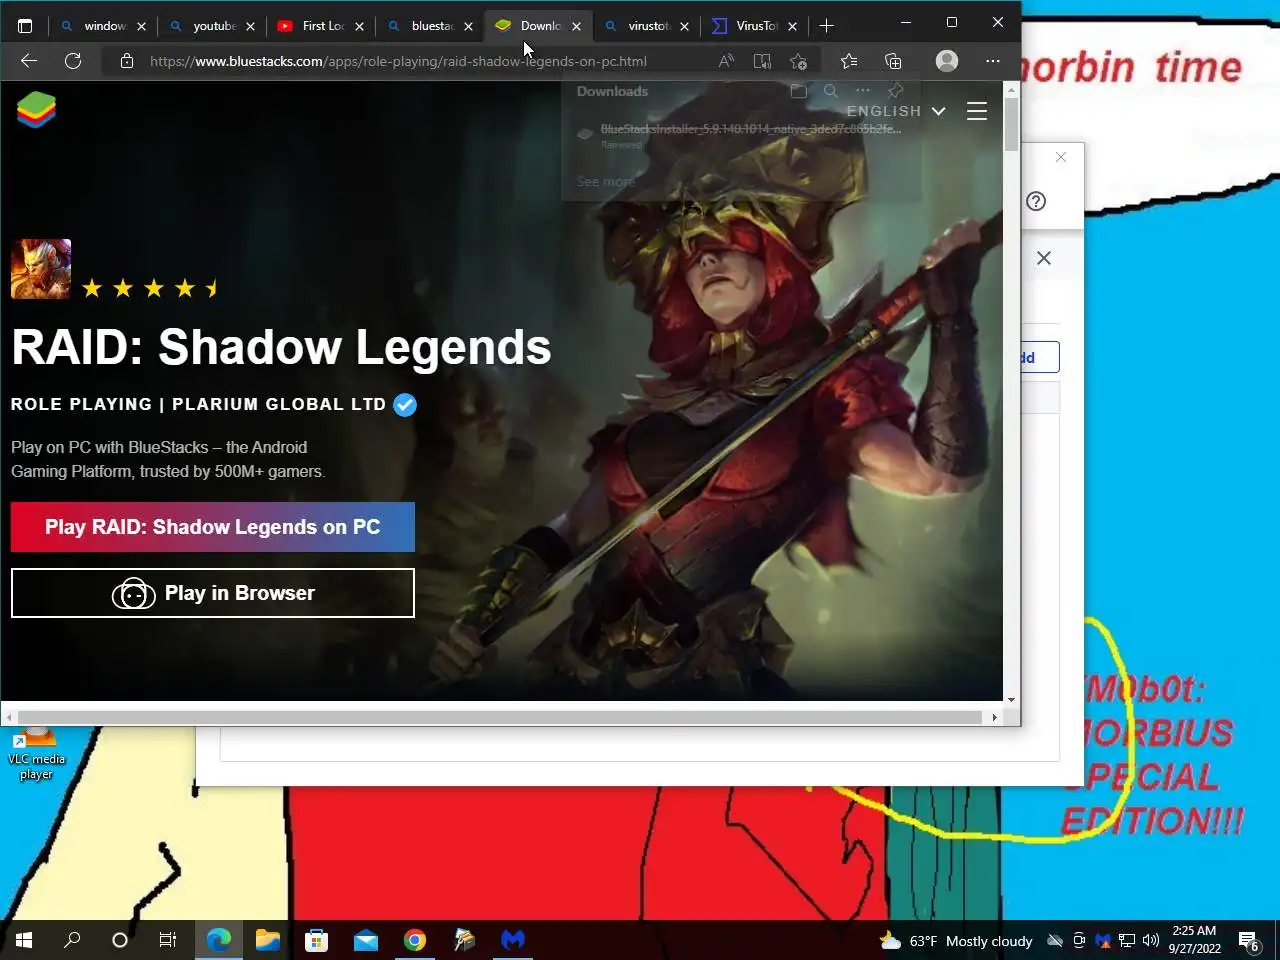1280x960 pixels.
Task: Open a new tab with the plus button
Action: [827, 26]
